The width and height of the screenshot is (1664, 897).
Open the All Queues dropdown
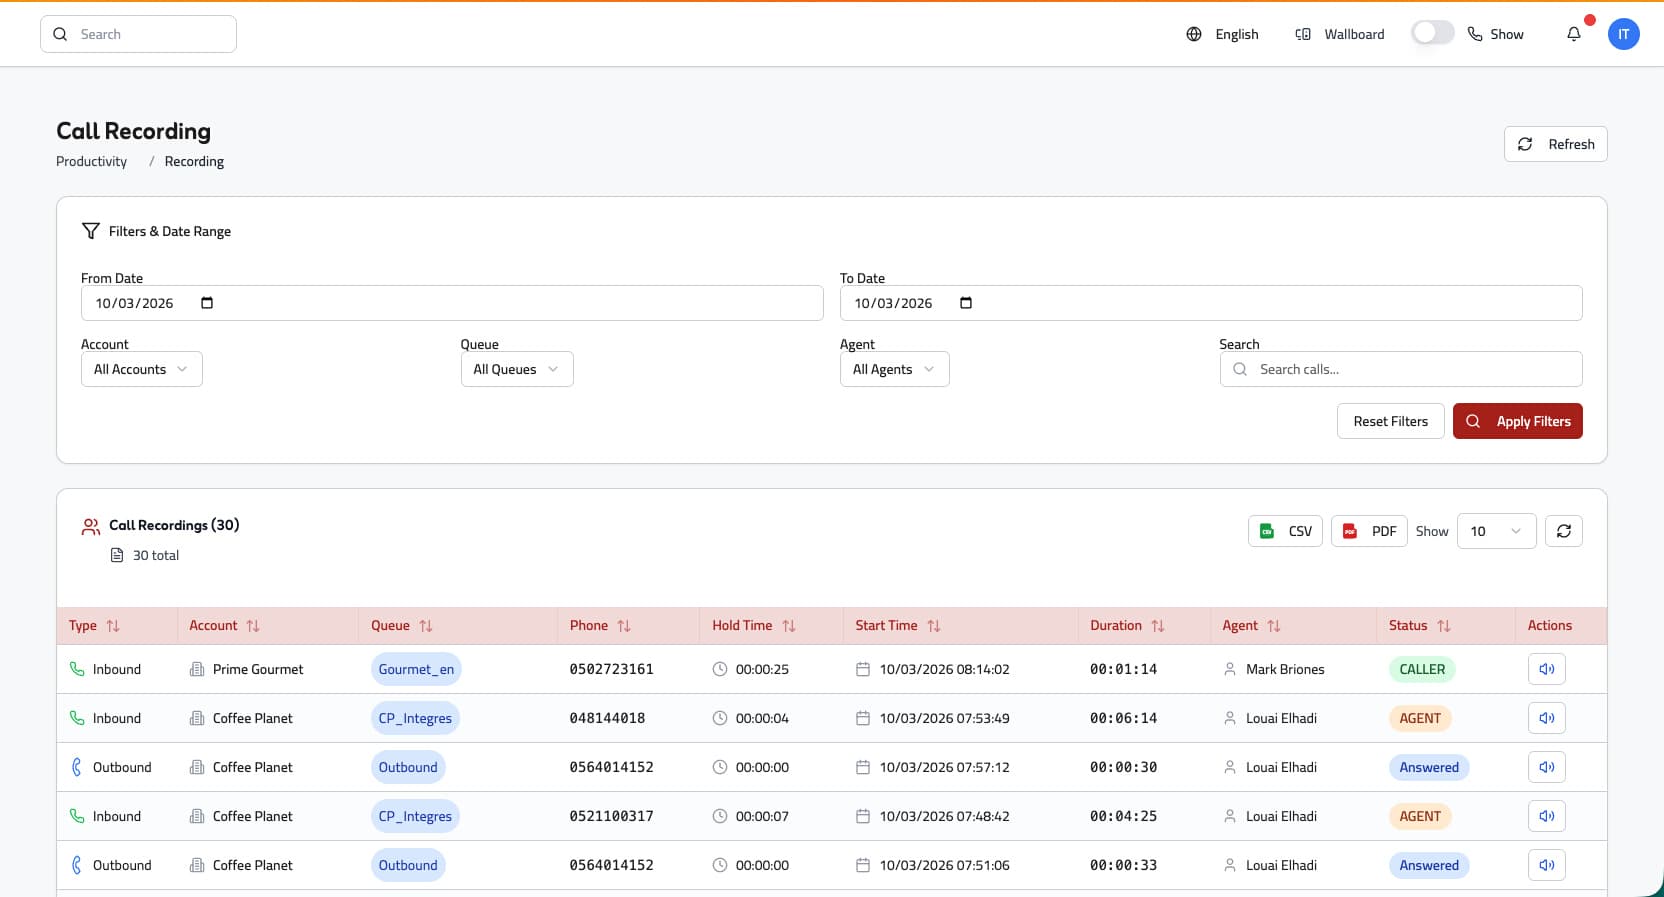tap(516, 369)
